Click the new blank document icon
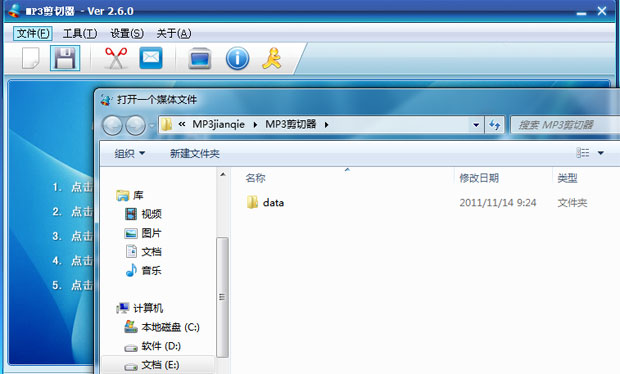 coord(31,58)
